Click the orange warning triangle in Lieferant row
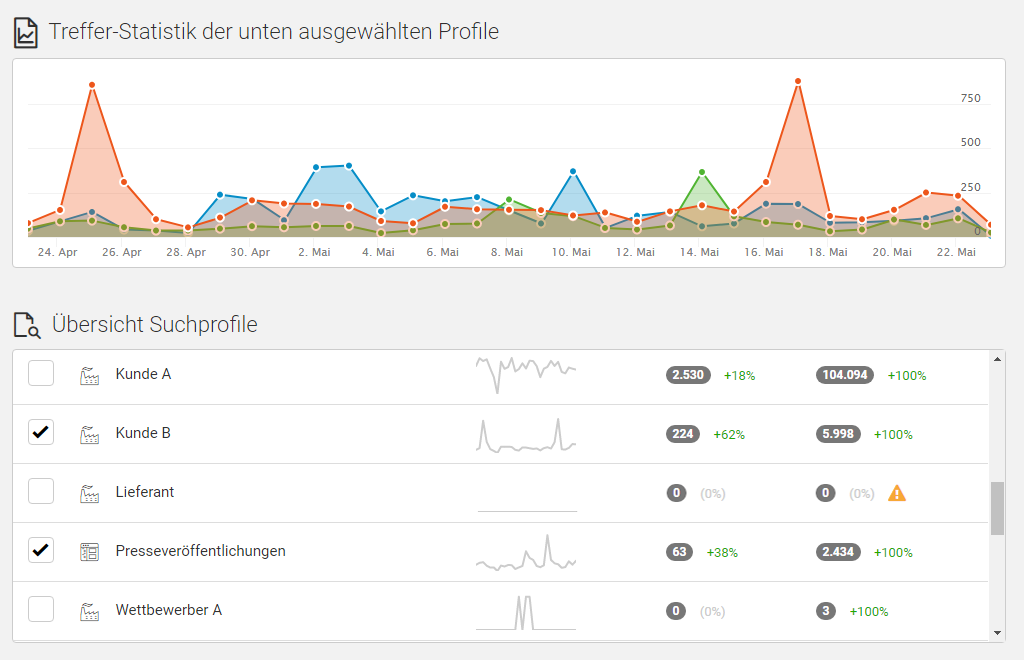Screen dimensions: 1024x660 897,493
